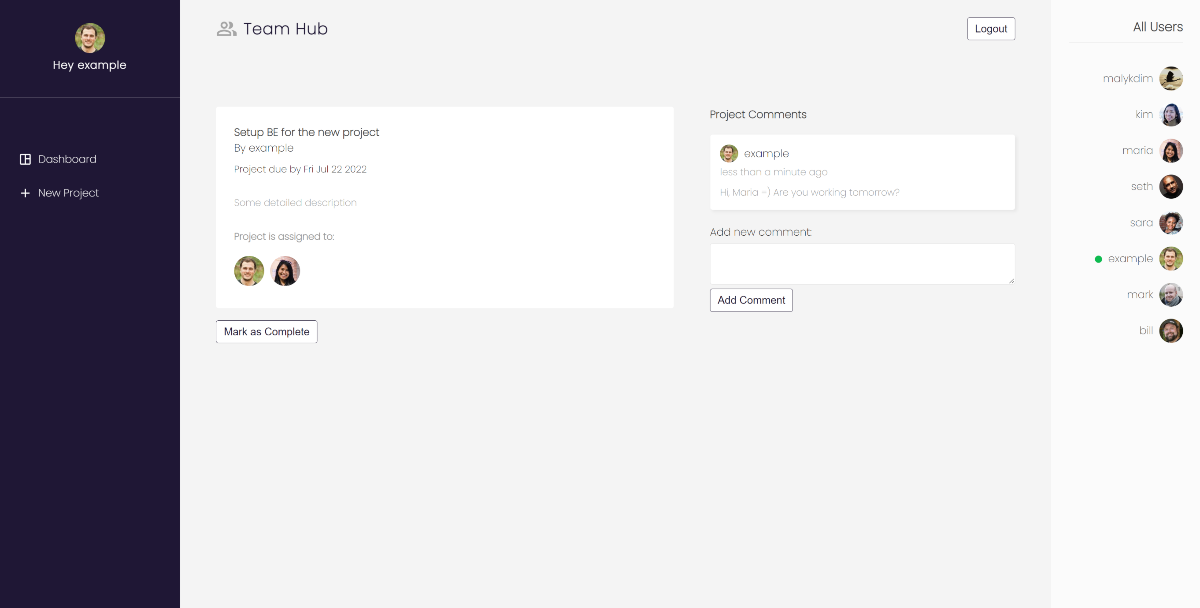Viewport: 1200px width, 608px height.
Task: Open sara's avatar in the user list
Action: click(x=1171, y=222)
